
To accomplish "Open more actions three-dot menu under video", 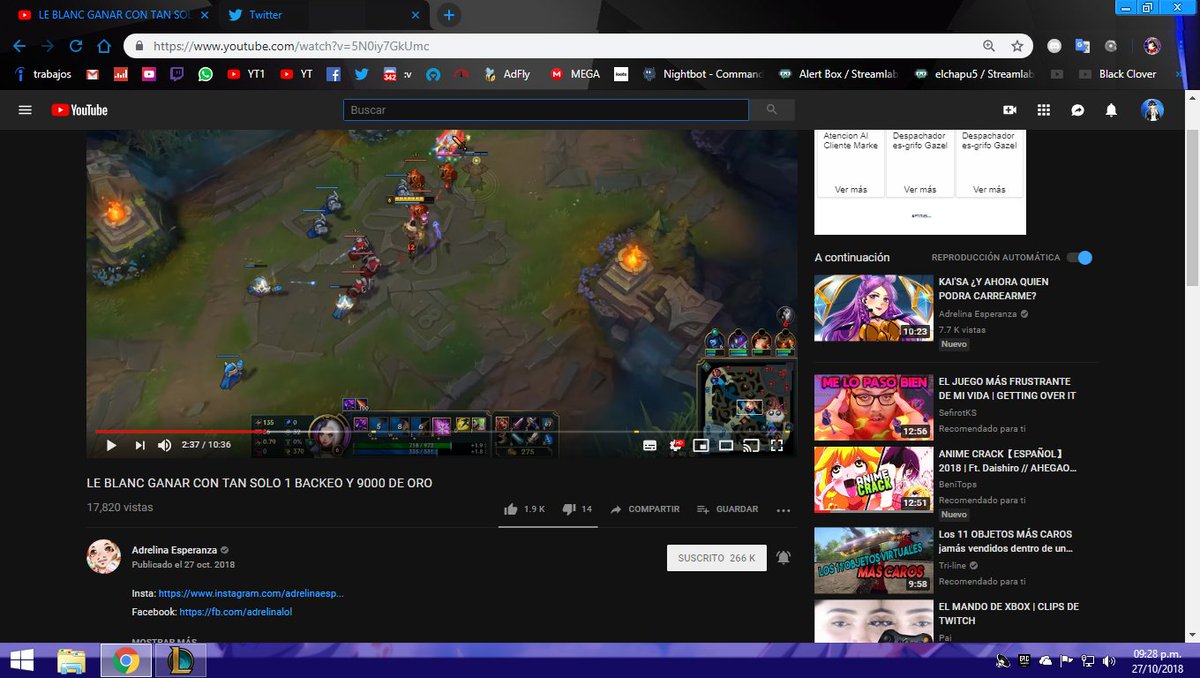I will pos(783,509).
